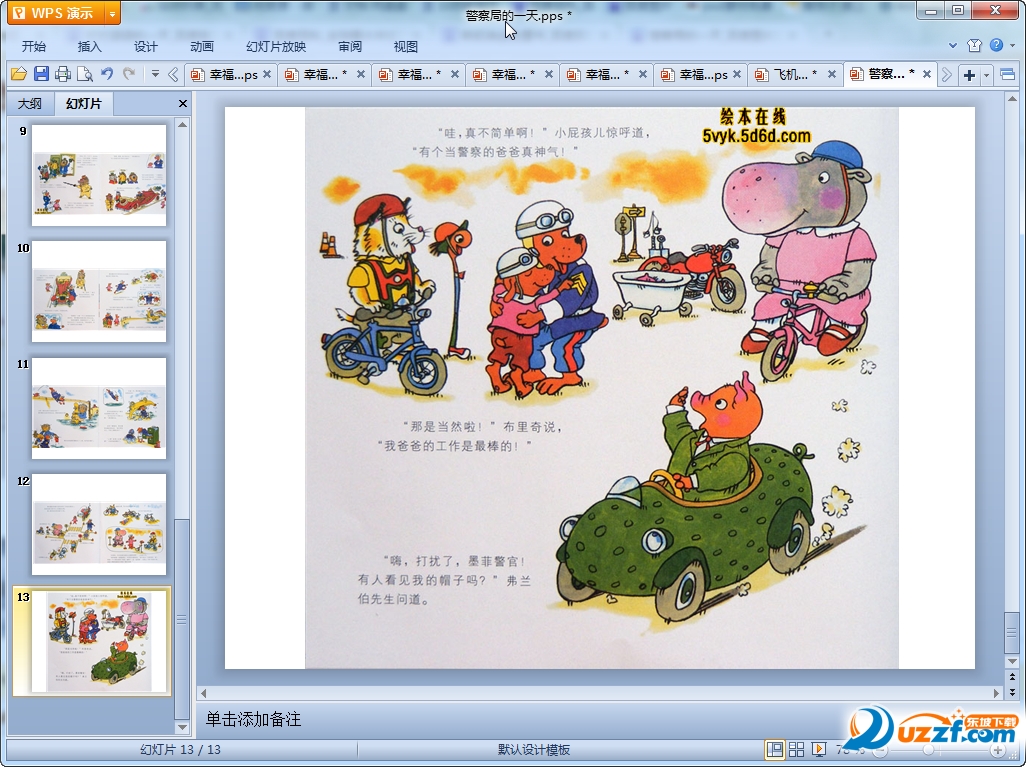
Task: Click the 默认设计模板 status bar entry
Action: [534, 750]
